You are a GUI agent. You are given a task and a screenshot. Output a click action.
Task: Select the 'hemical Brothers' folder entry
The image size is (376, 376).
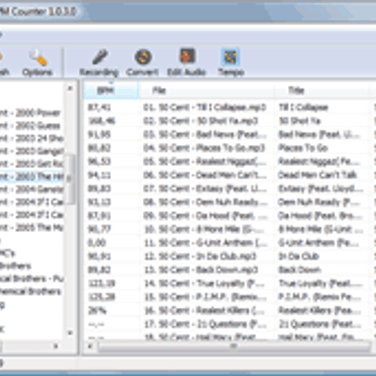point(31,291)
